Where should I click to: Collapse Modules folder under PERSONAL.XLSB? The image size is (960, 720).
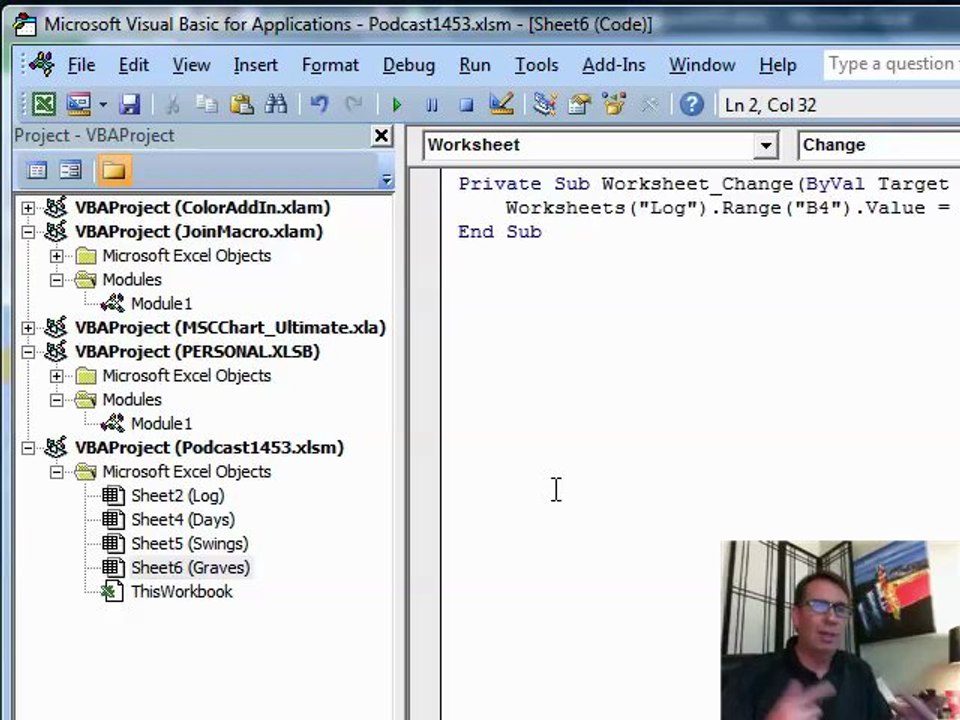[x=56, y=400]
